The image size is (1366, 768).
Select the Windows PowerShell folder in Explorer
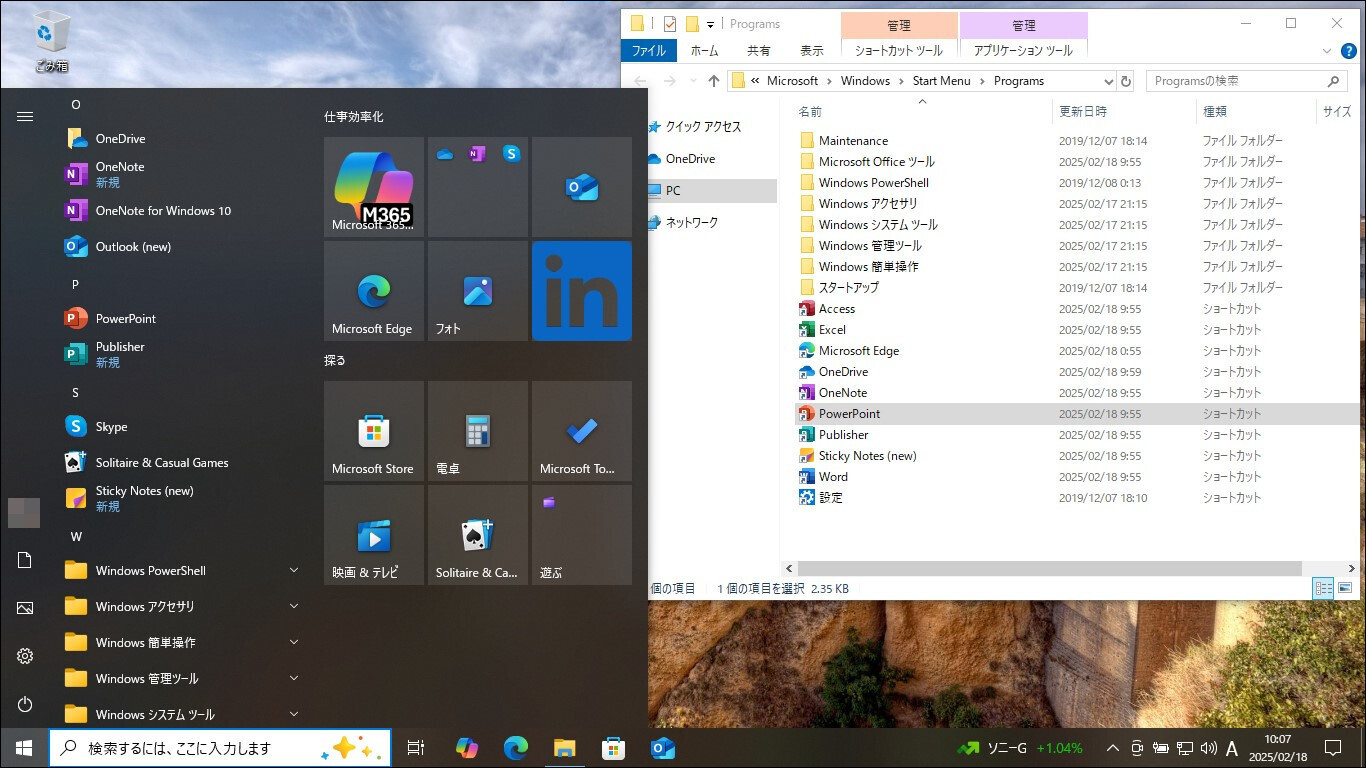873,183
